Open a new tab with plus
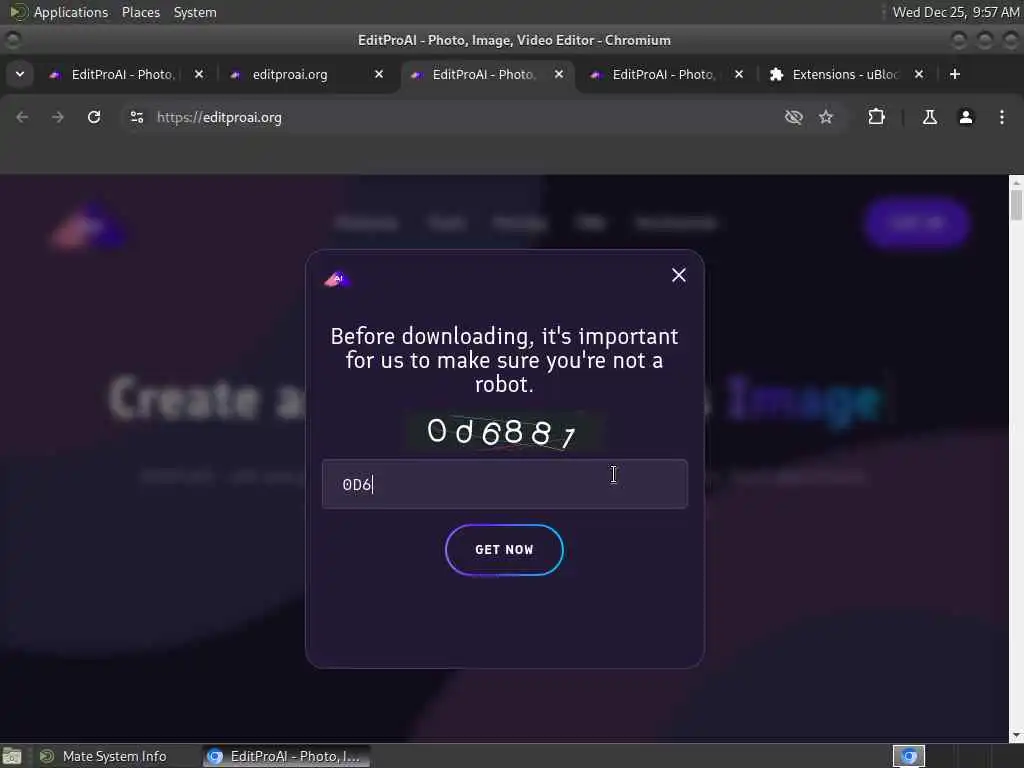 [x=955, y=74]
